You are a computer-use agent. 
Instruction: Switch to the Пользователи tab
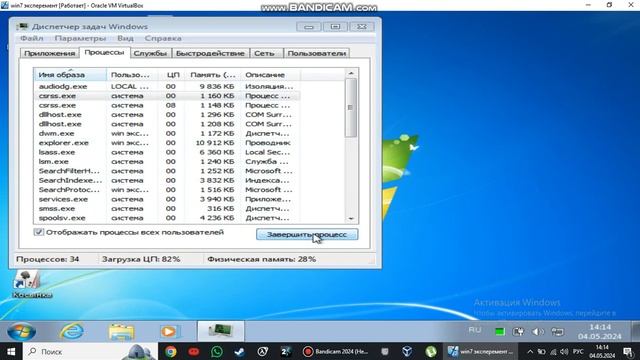pos(317,53)
